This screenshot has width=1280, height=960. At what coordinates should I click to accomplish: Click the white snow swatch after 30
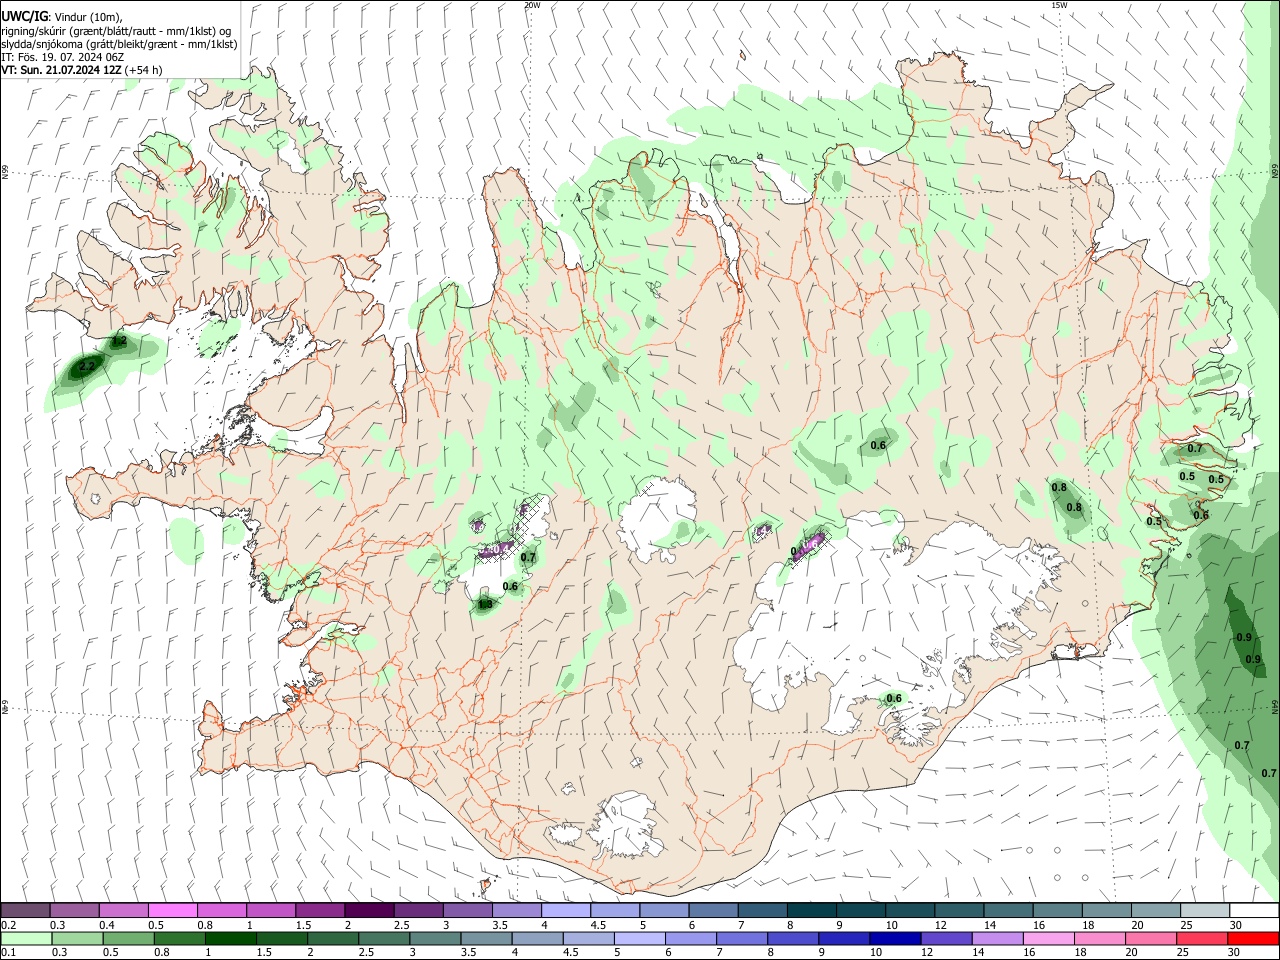(x=1253, y=910)
